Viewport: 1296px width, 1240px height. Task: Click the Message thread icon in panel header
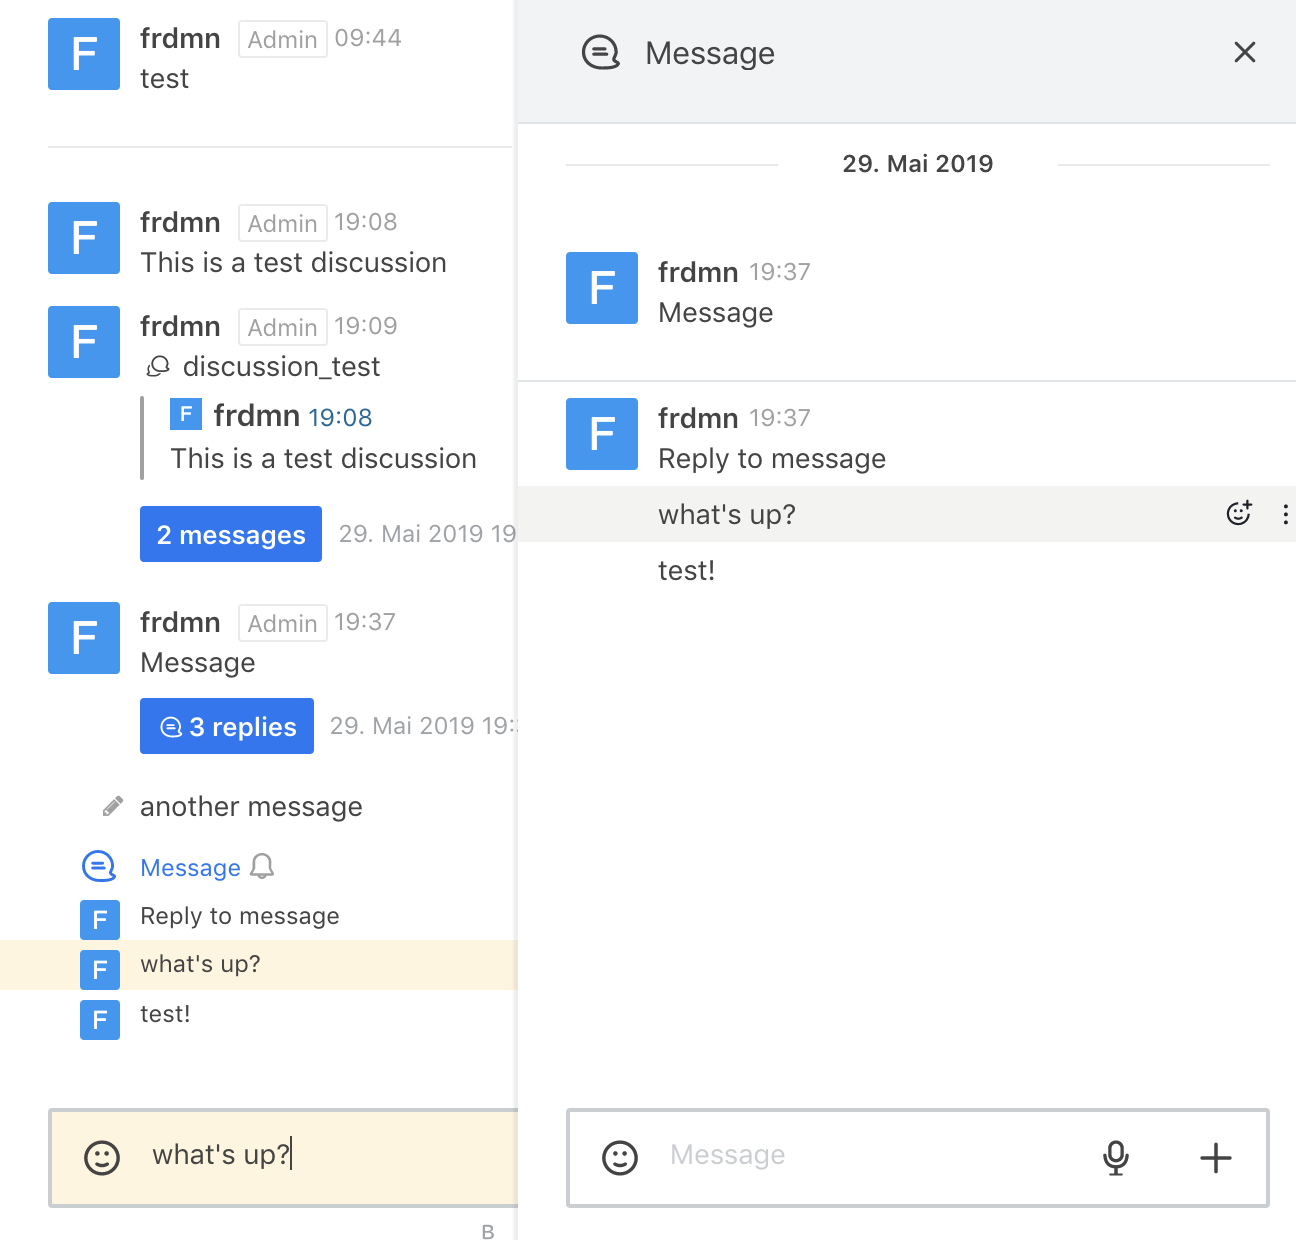click(600, 52)
